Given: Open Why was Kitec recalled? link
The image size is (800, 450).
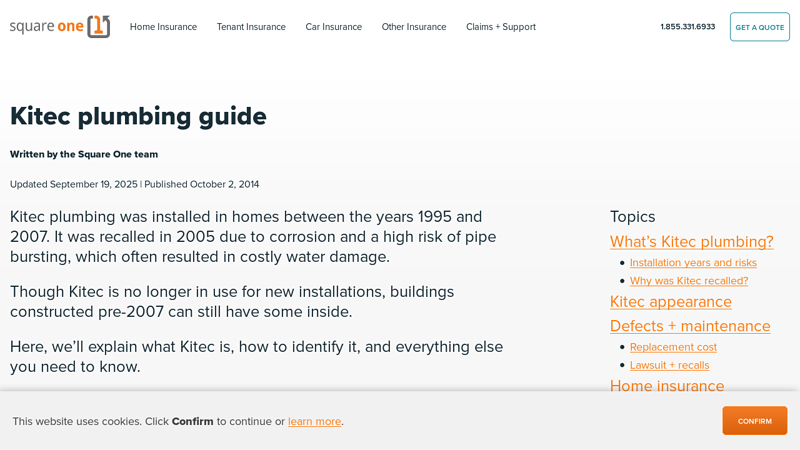Looking at the screenshot, I should [x=689, y=281].
